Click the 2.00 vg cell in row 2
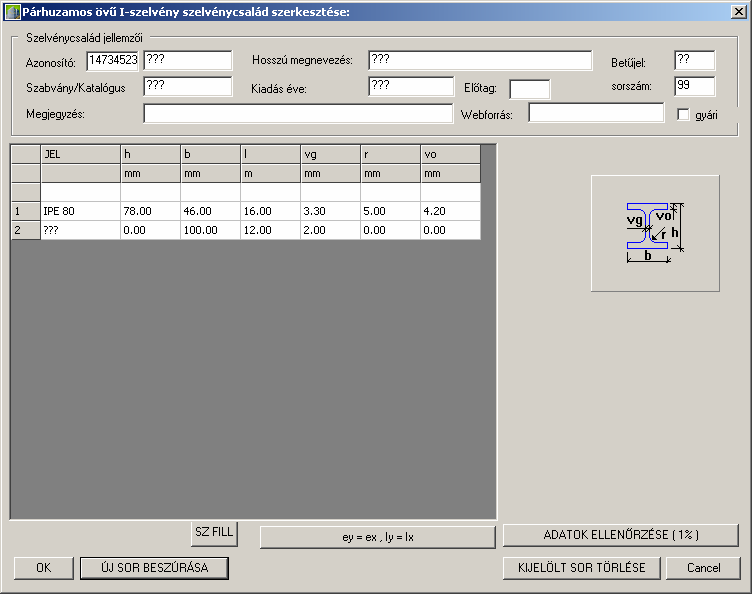The image size is (752, 594). 330,230
